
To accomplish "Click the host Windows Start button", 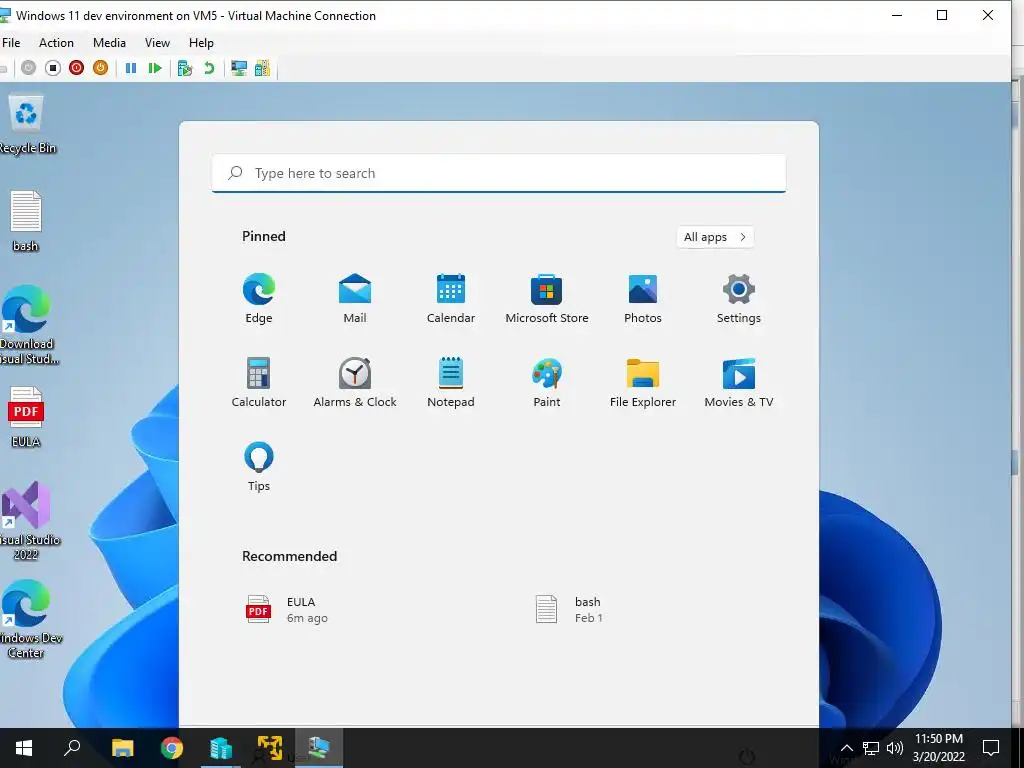I will click(x=24, y=748).
